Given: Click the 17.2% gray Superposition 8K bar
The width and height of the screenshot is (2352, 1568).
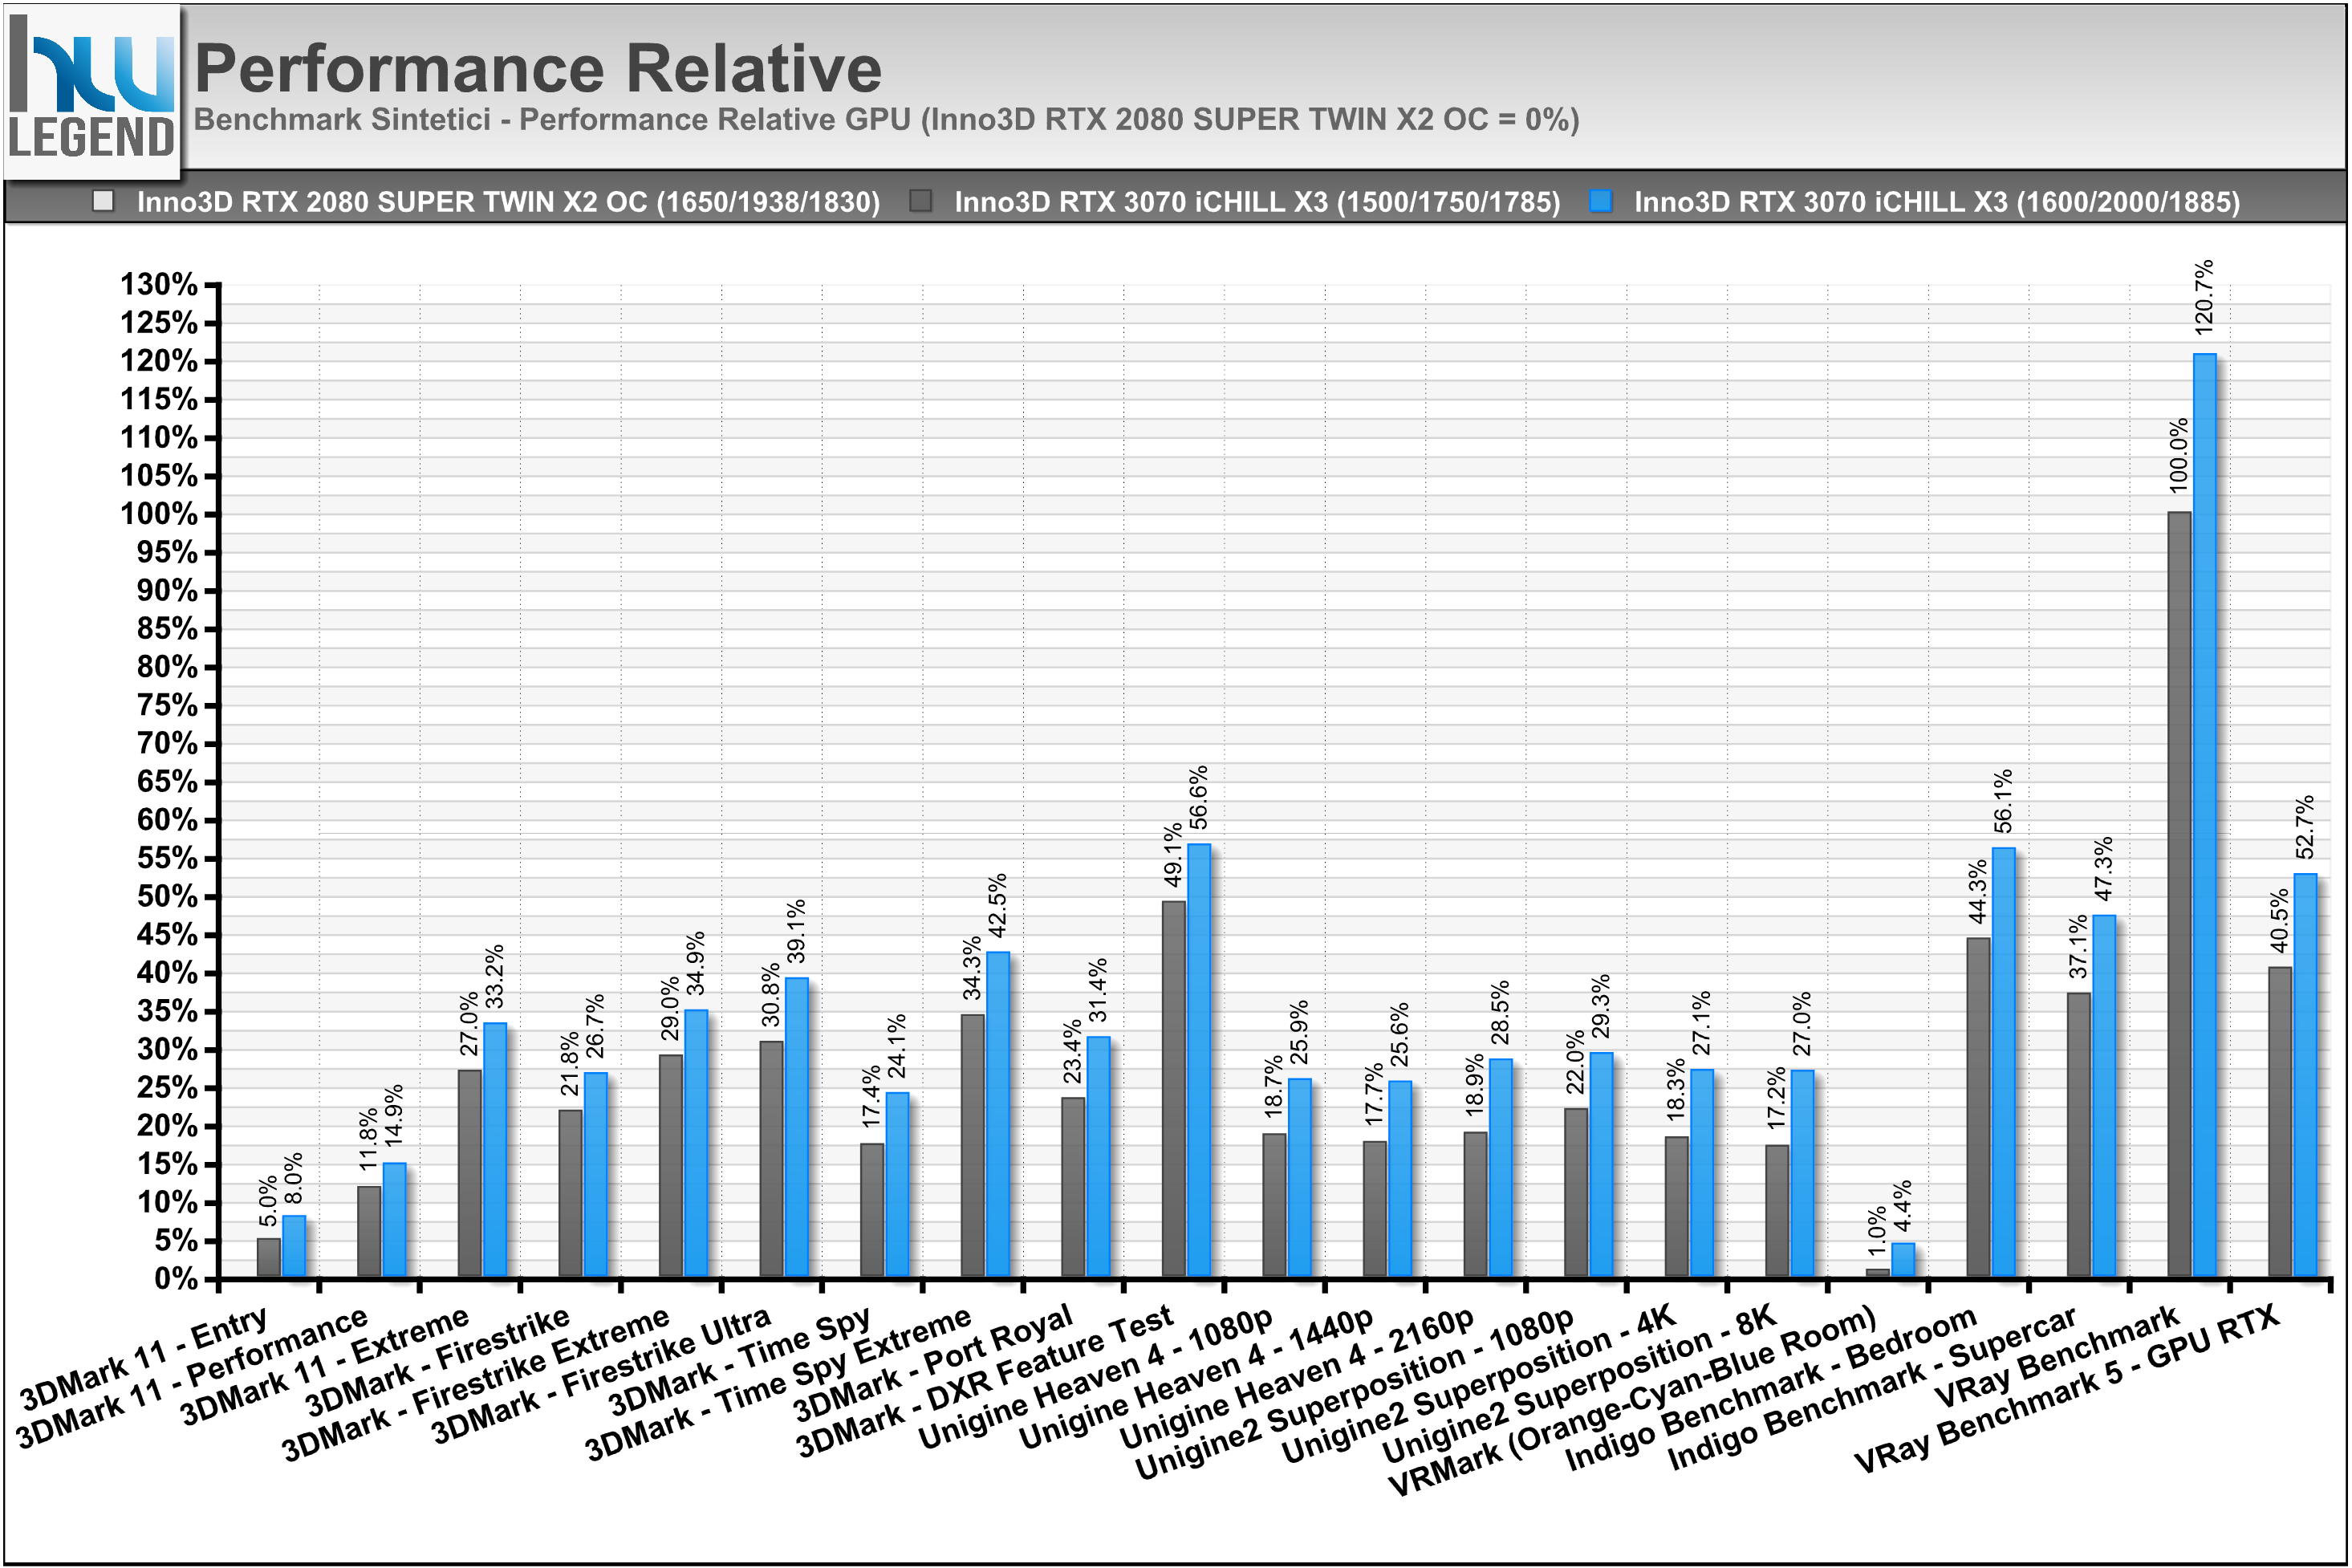Looking at the screenshot, I should pyautogui.click(x=1778, y=1212).
